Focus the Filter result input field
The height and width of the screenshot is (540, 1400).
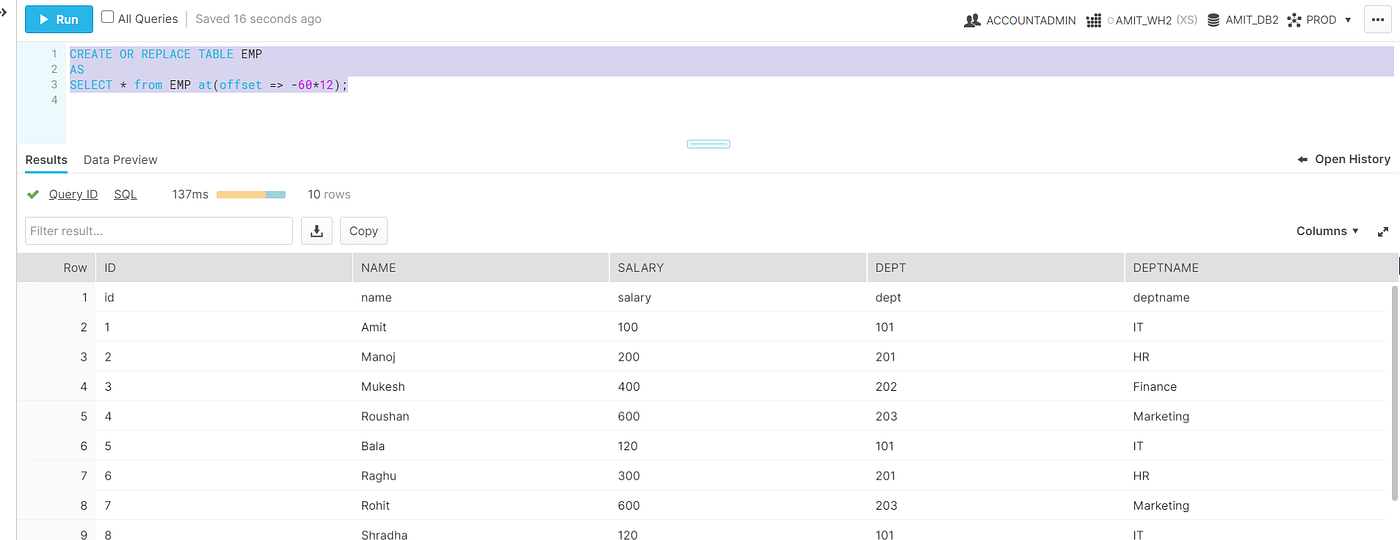pos(159,231)
